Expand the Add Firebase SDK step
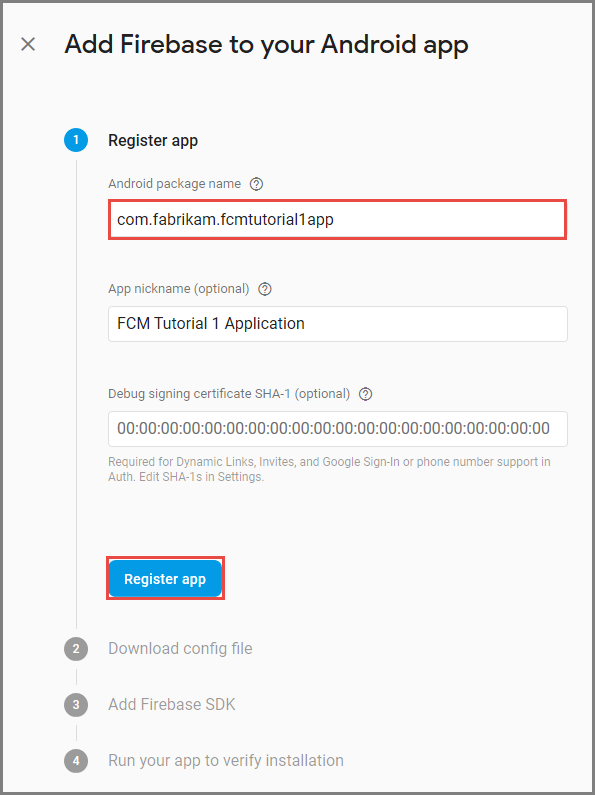This screenshot has height=795, width=595. click(x=172, y=704)
